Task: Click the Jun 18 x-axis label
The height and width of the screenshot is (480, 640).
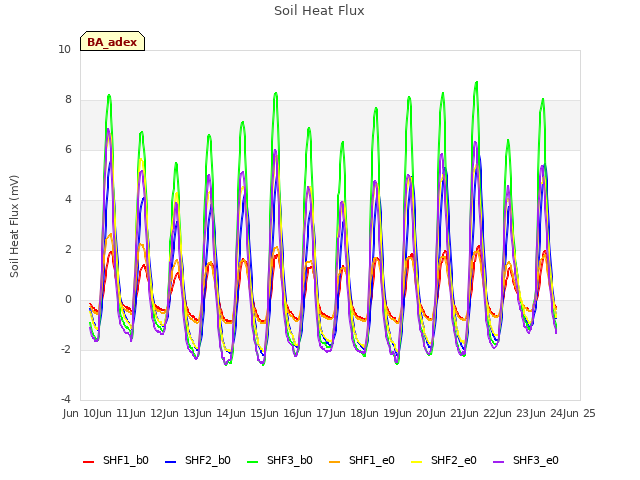Action: [x=347, y=413]
